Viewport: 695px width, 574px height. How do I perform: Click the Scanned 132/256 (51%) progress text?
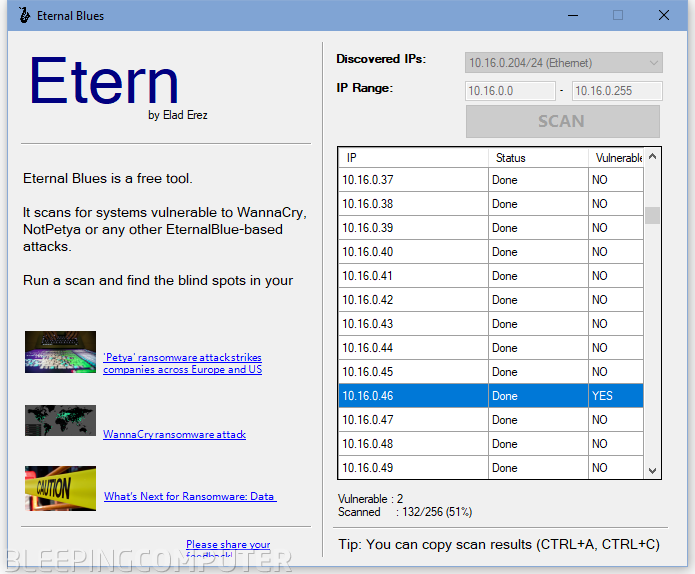pyautogui.click(x=405, y=512)
